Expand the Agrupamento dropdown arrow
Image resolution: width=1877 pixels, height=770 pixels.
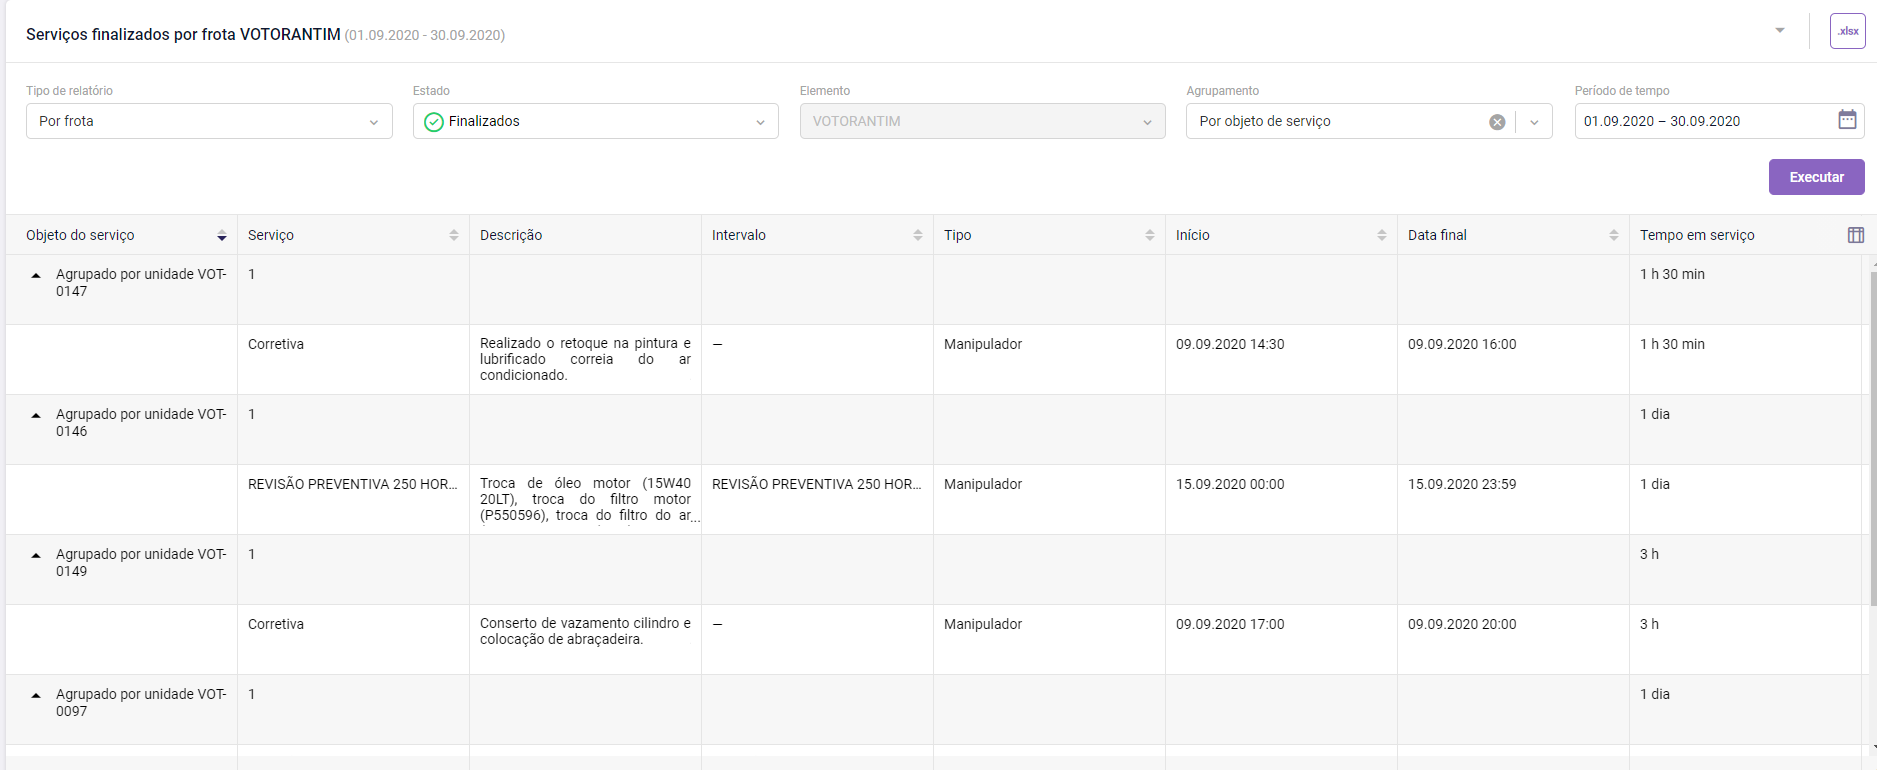click(x=1534, y=122)
